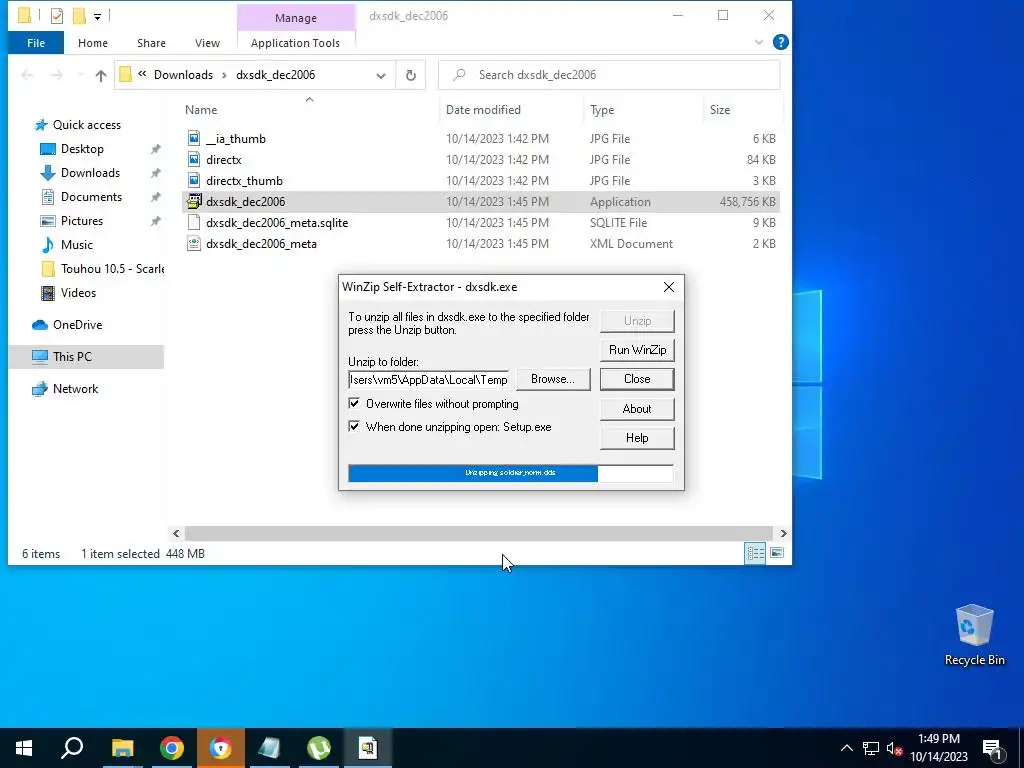
Task: Click the horizontal scrollbar in file list
Action: [x=479, y=534]
